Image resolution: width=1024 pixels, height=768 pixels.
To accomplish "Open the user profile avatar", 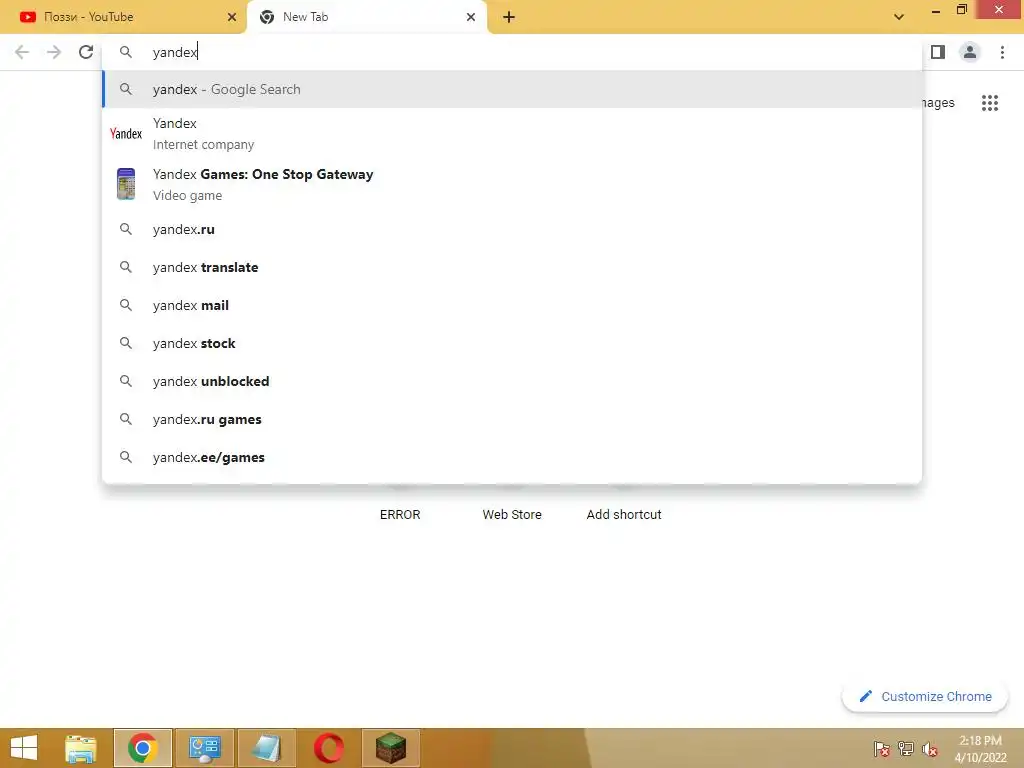I will point(970,52).
